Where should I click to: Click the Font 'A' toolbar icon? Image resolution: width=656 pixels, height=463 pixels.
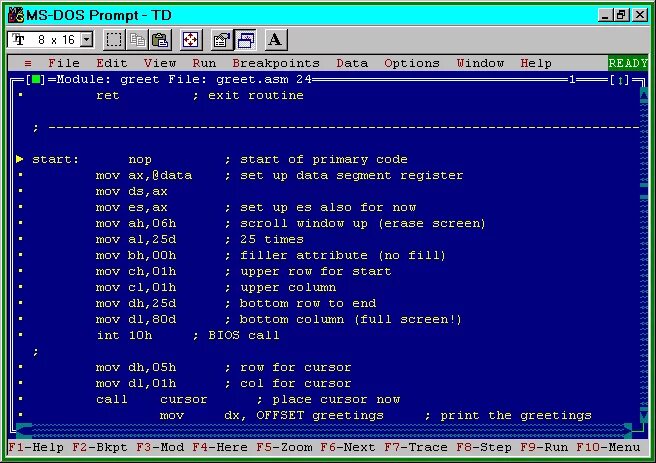(275, 40)
